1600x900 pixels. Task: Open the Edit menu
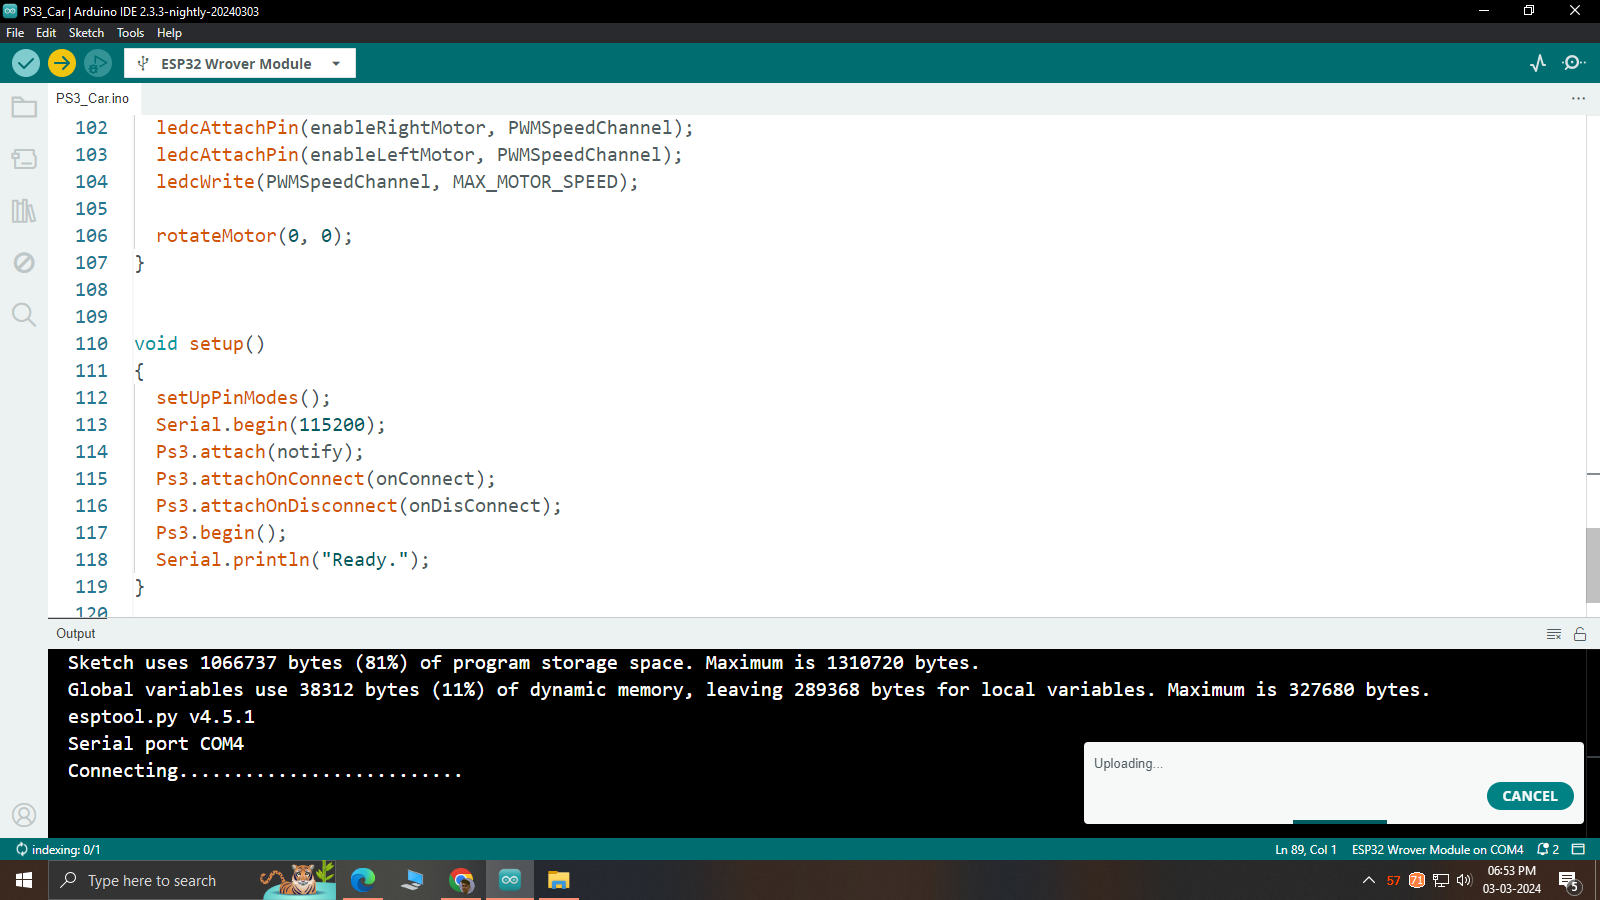click(x=46, y=33)
